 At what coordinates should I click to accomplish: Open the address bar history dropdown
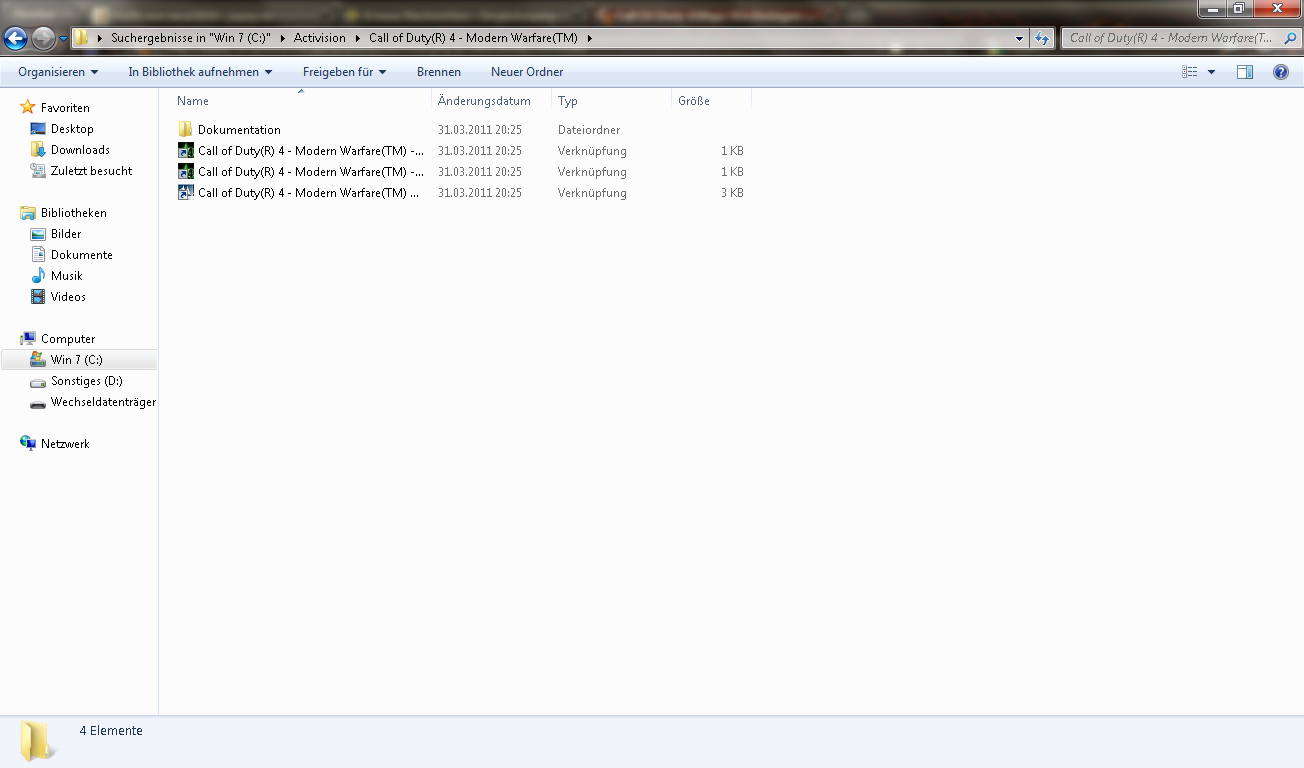1020,38
